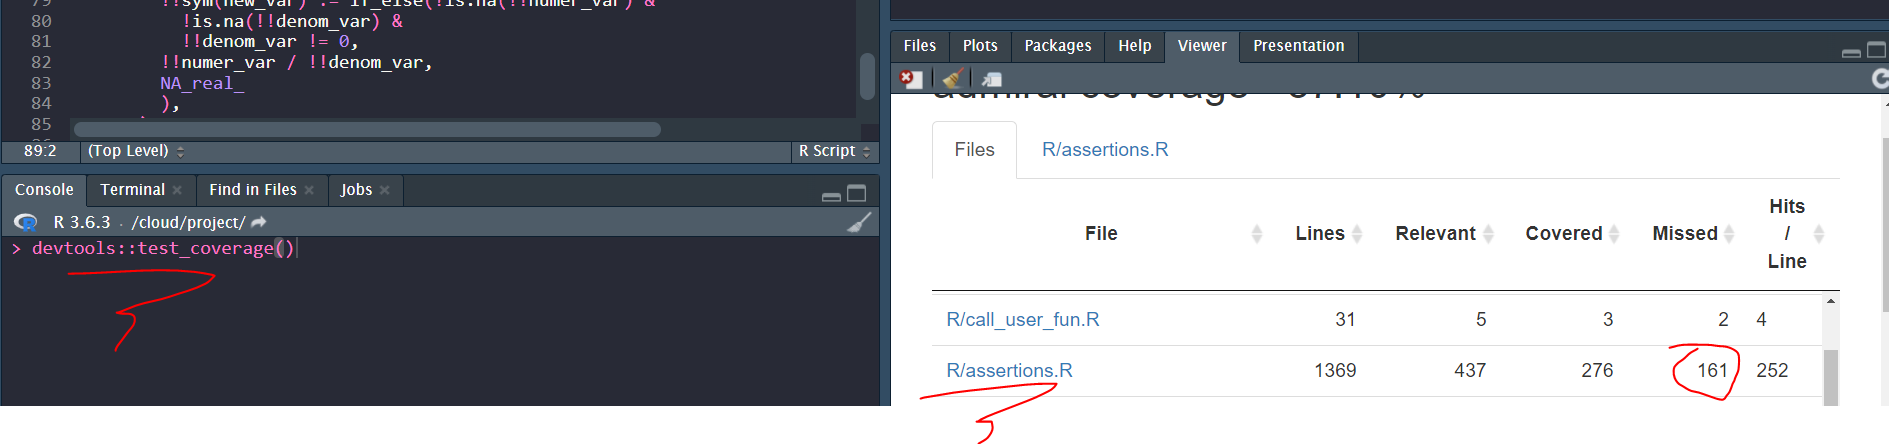Viewport: 1889px width, 444px height.
Task: Switch to the Plots tab
Action: [x=980, y=46]
